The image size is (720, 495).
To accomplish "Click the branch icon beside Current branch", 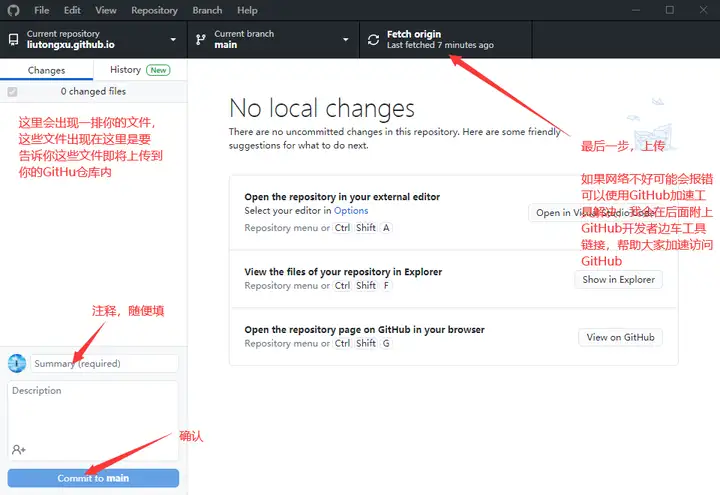I will point(201,39).
